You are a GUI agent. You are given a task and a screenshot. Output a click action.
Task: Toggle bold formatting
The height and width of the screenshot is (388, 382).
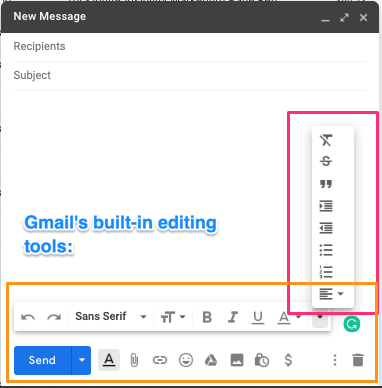point(207,317)
